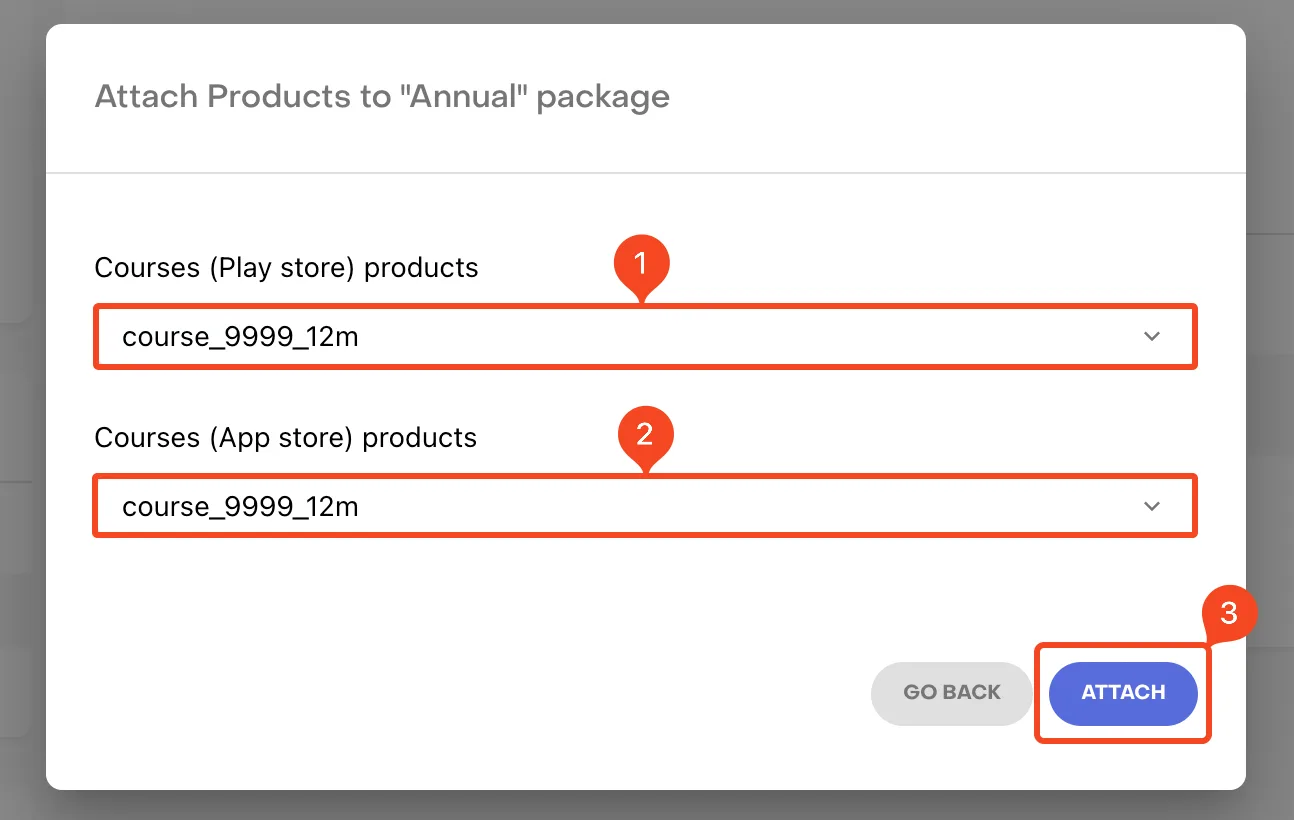Screen dimensions: 1294x820
Task: Click the orange number 3 marker badge
Action: [x=1229, y=614]
